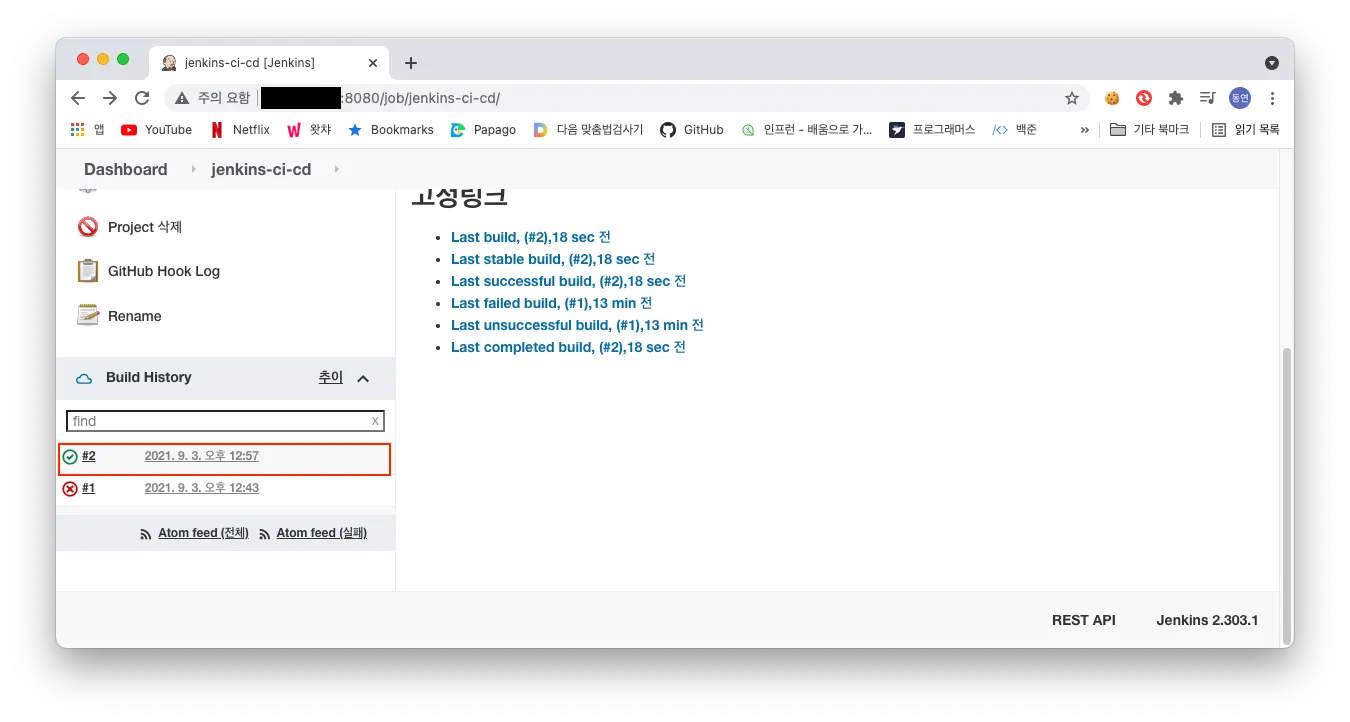Image resolution: width=1350 pixels, height=722 pixels.
Task: Open the 동연 profile avatar
Action: coord(1240,98)
